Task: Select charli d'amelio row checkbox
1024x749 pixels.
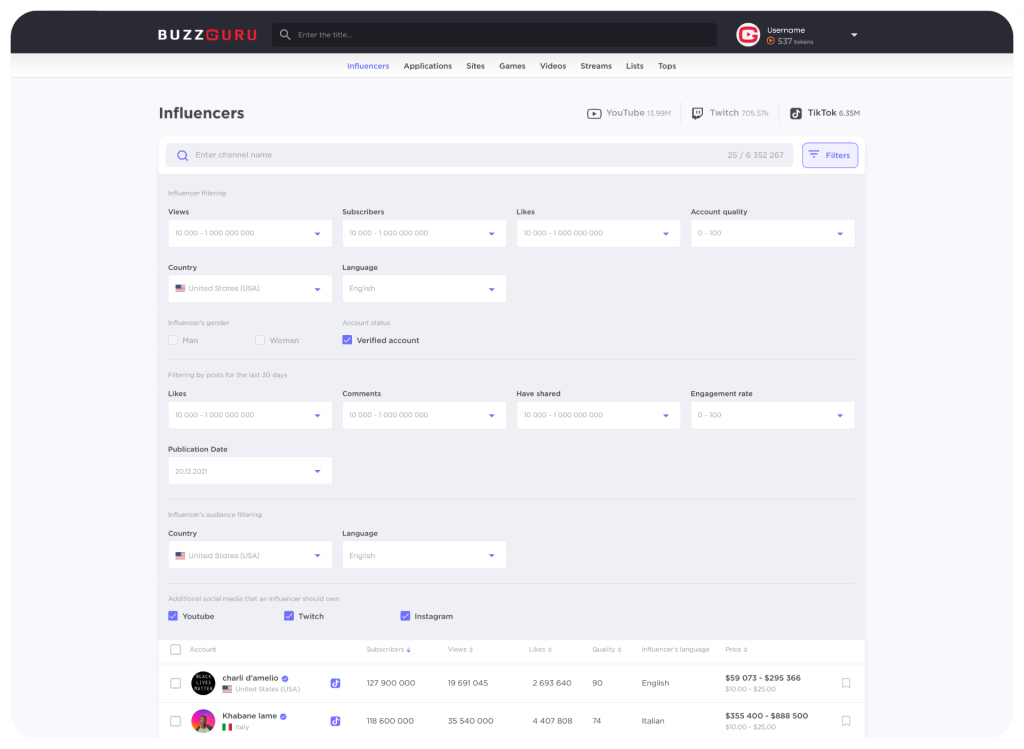Action: coord(175,683)
